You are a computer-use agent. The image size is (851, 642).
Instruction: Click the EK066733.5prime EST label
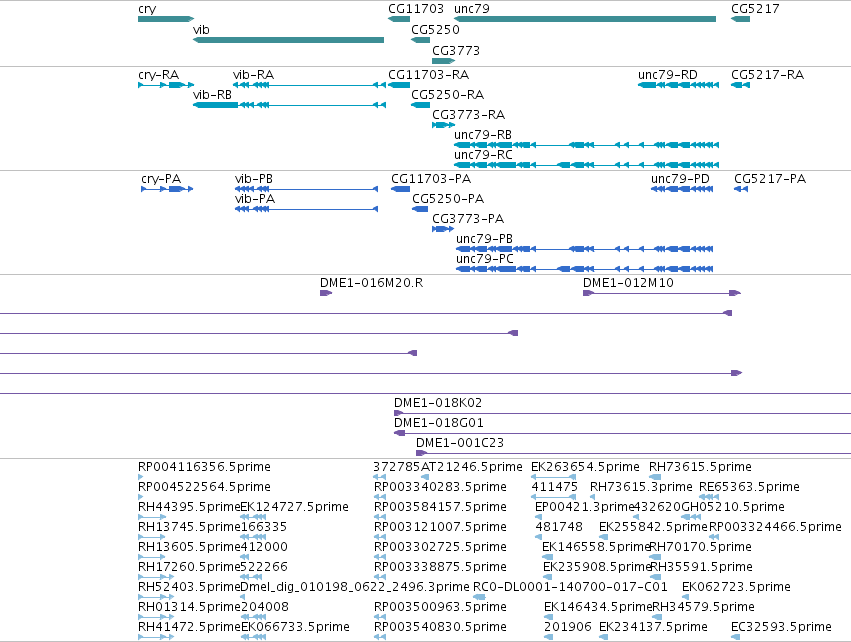click(295, 627)
